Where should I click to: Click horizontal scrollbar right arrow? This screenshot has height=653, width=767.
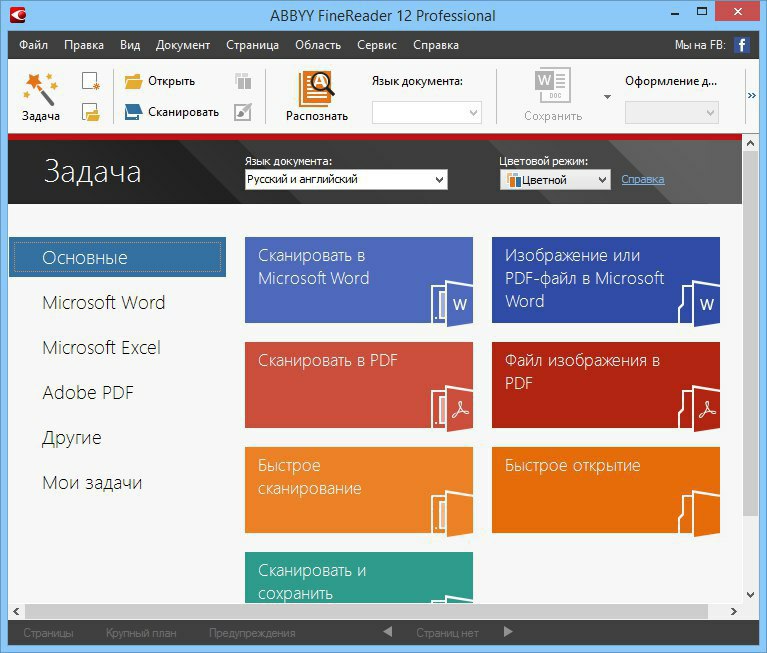pyautogui.click(x=733, y=611)
